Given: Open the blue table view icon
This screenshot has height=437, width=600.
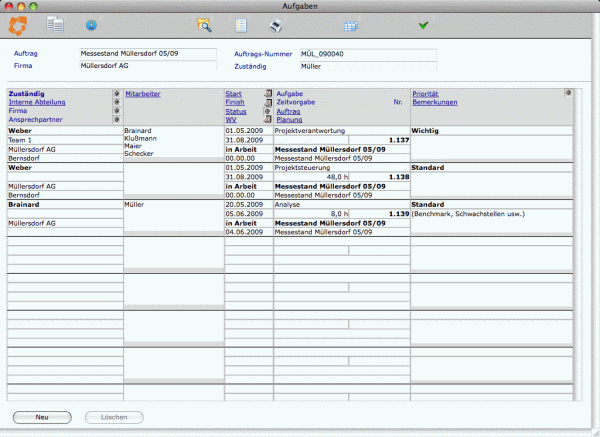Looking at the screenshot, I should pyautogui.click(x=351, y=26).
